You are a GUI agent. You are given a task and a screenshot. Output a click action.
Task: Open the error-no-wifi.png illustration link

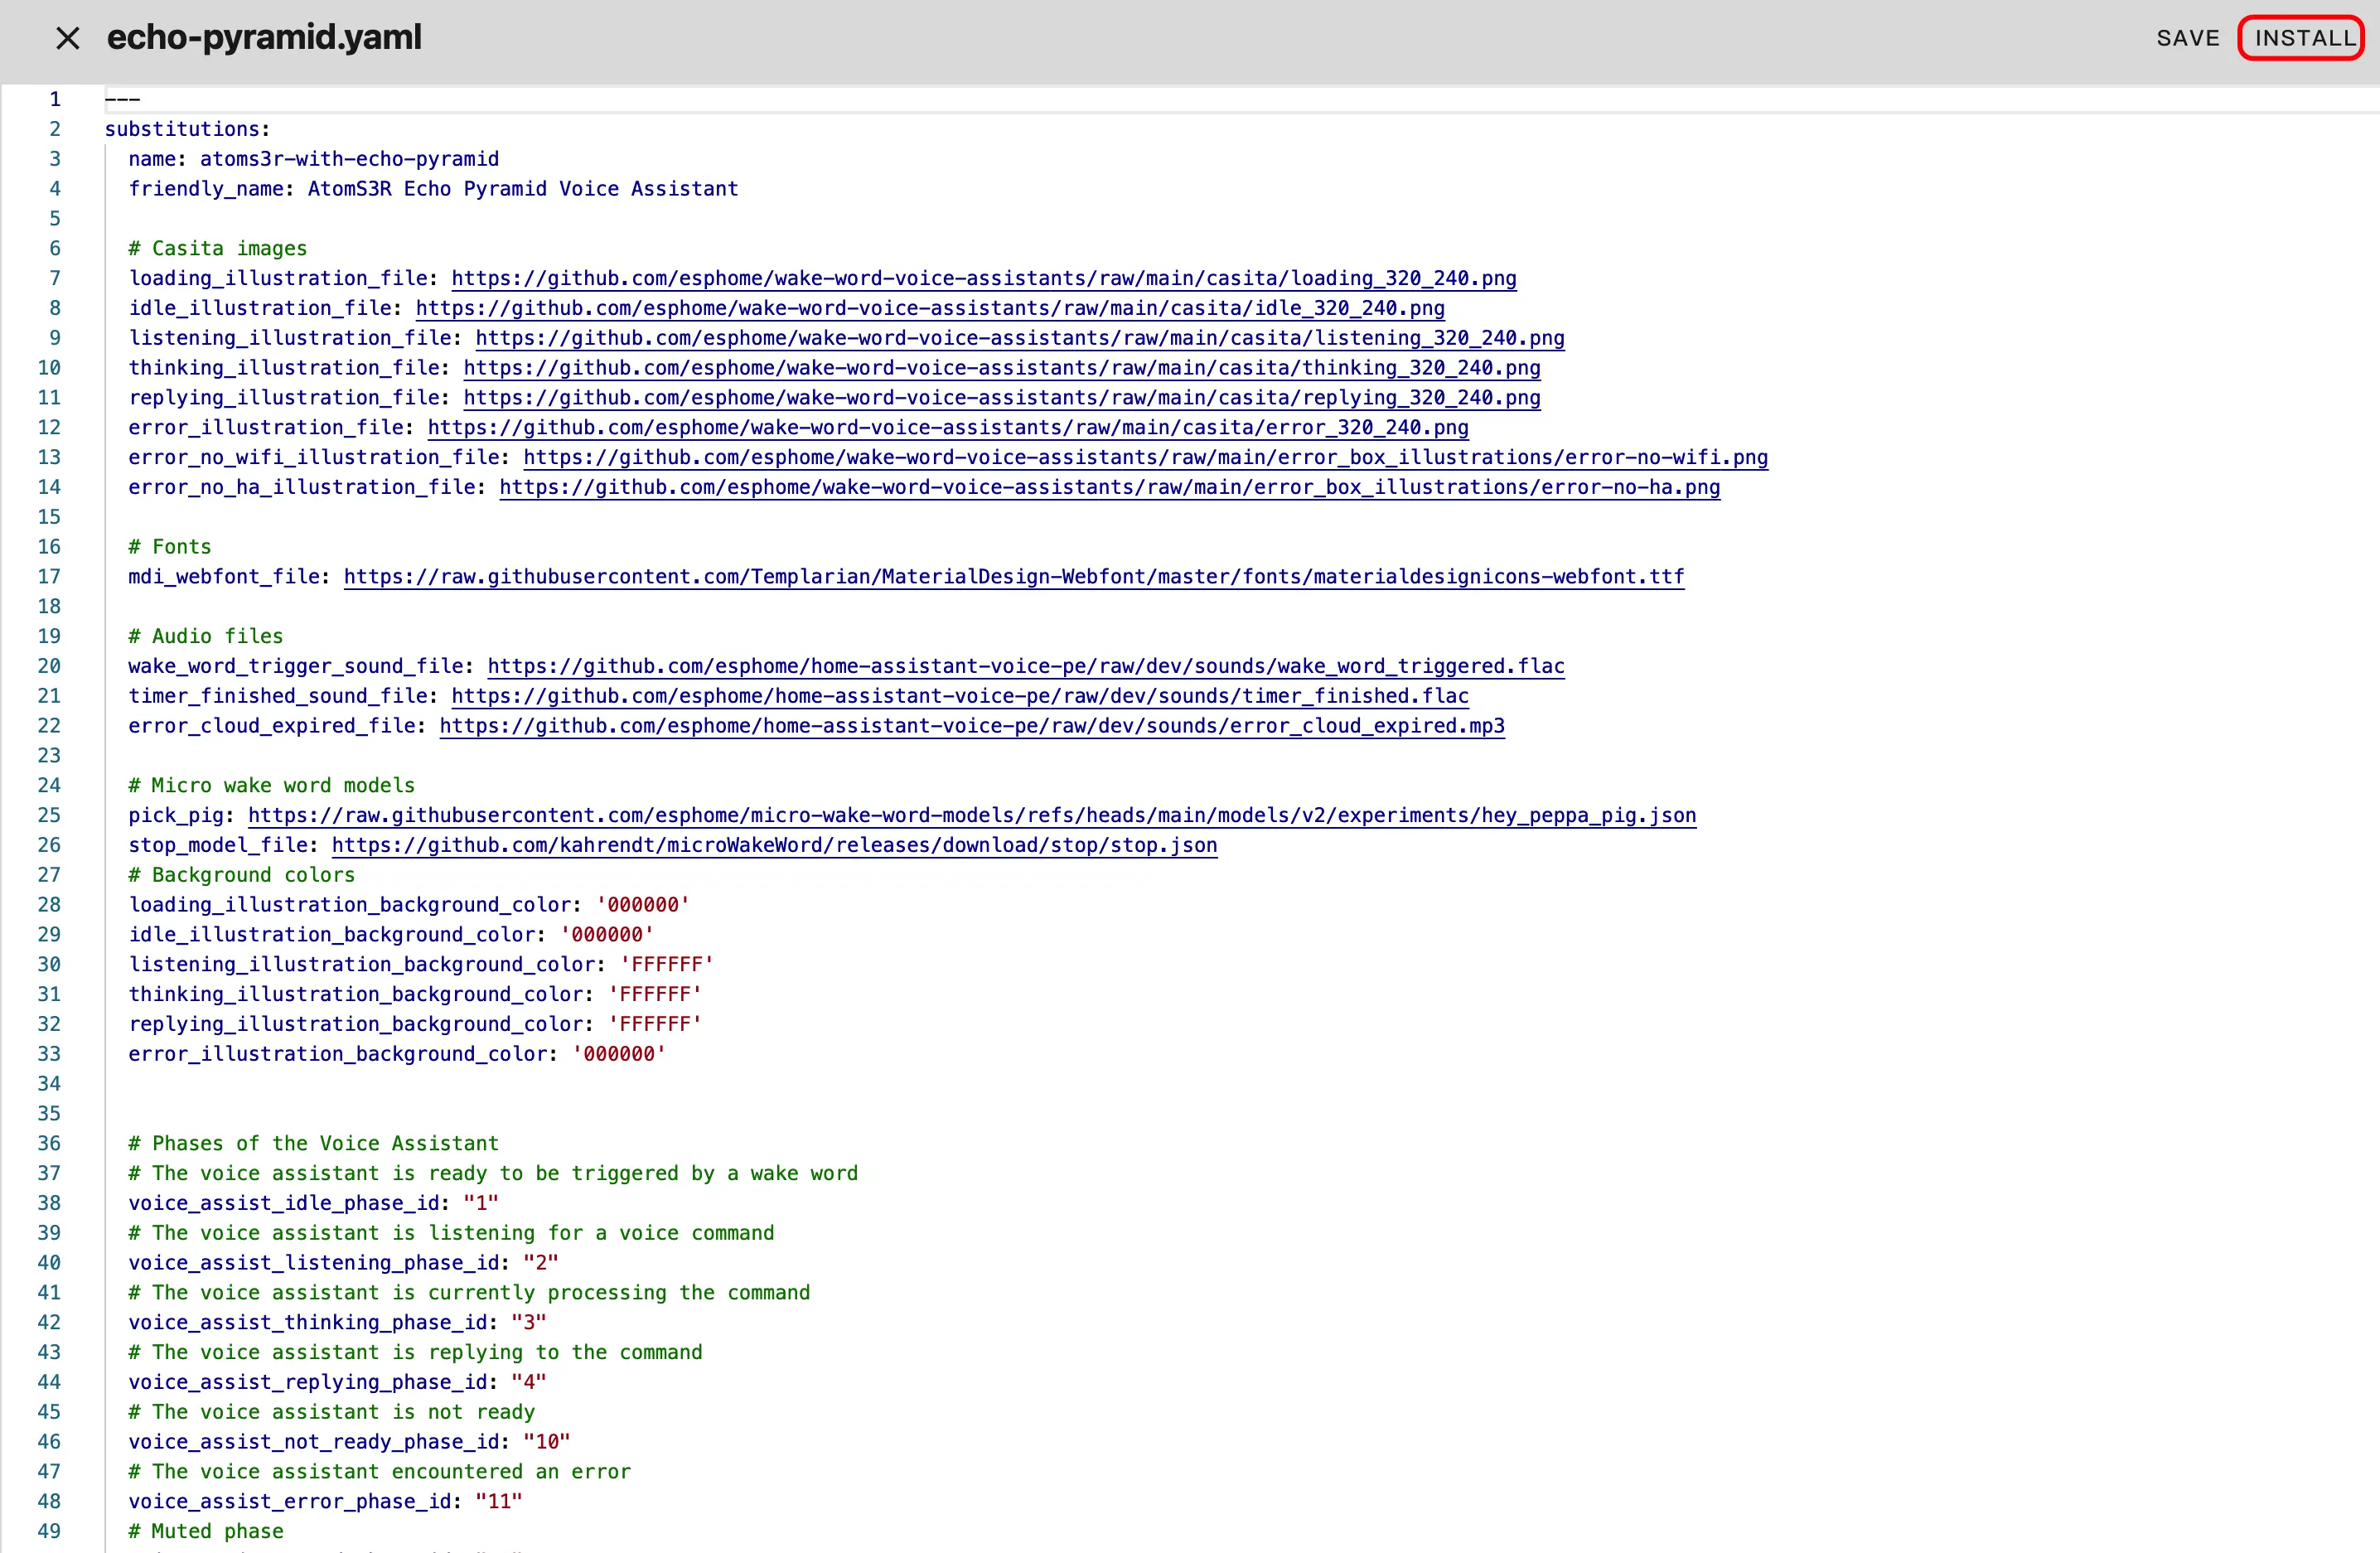pos(1145,457)
